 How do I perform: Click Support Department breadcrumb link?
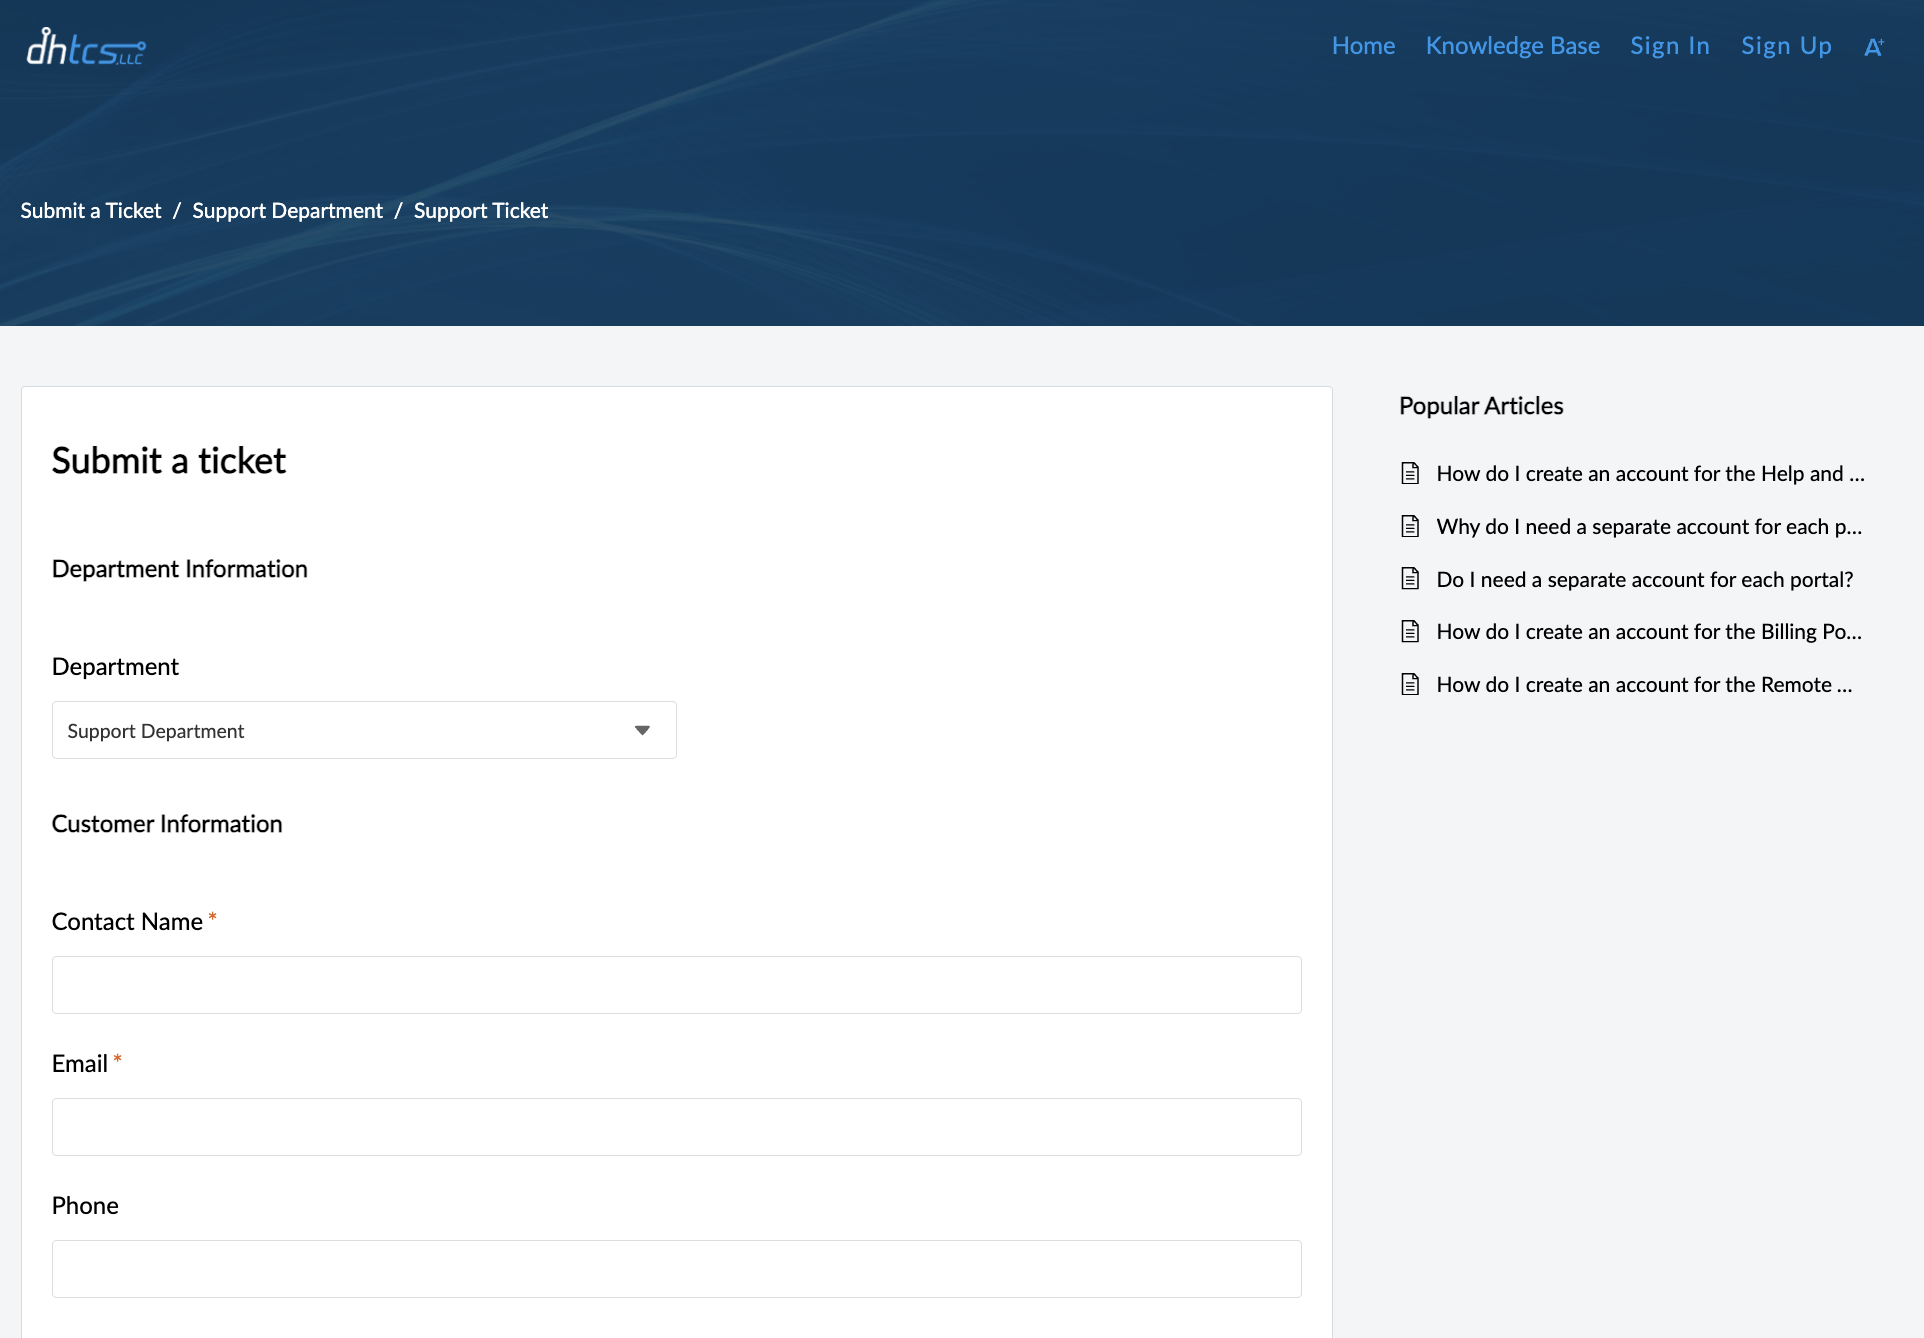point(287,210)
